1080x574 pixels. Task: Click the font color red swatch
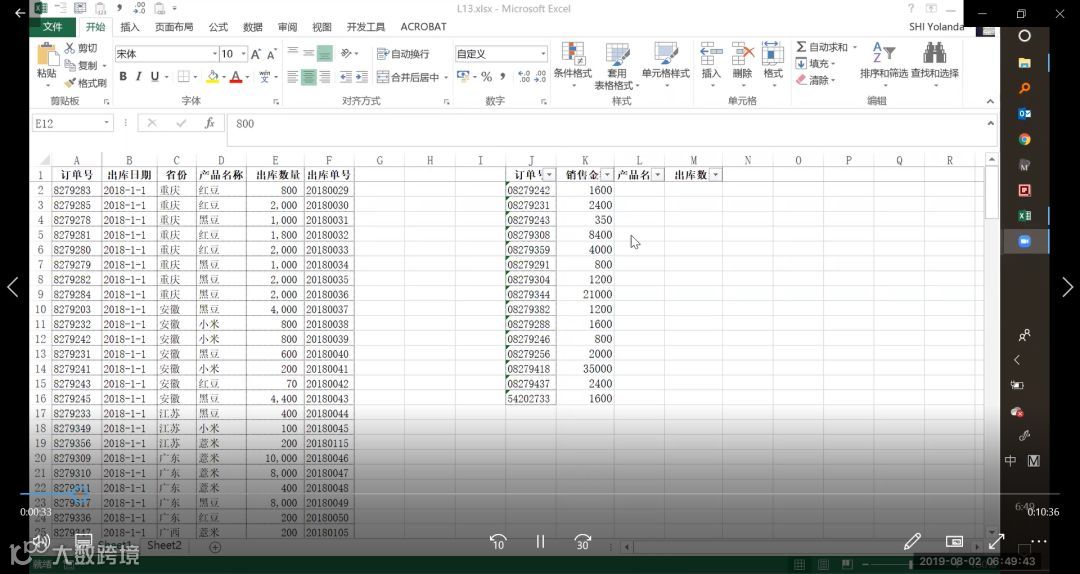click(x=236, y=76)
